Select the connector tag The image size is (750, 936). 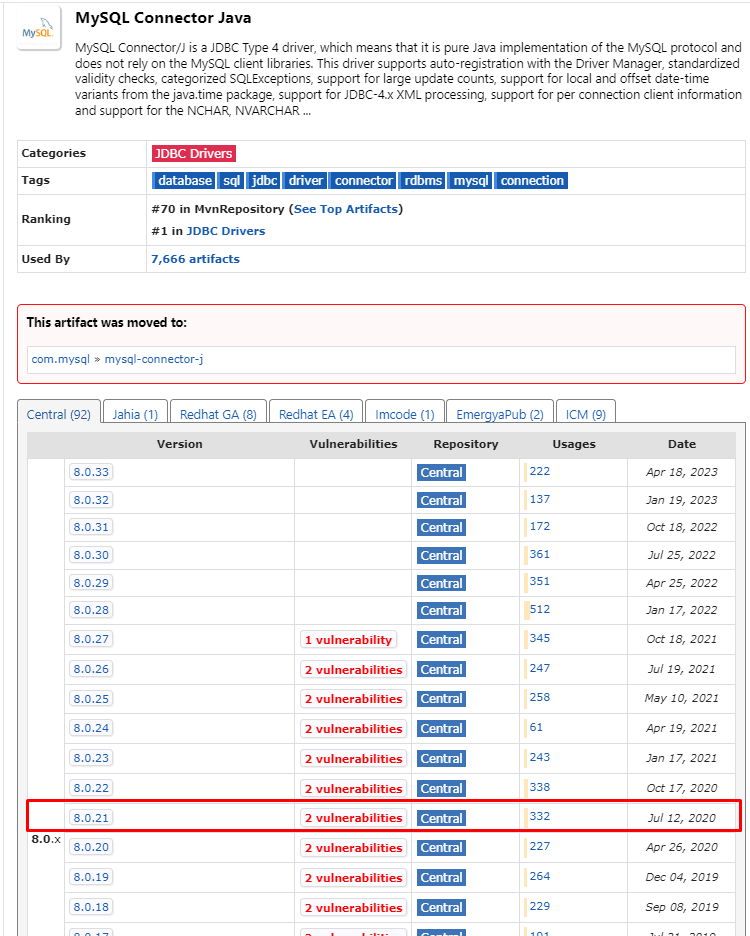[x=363, y=180]
